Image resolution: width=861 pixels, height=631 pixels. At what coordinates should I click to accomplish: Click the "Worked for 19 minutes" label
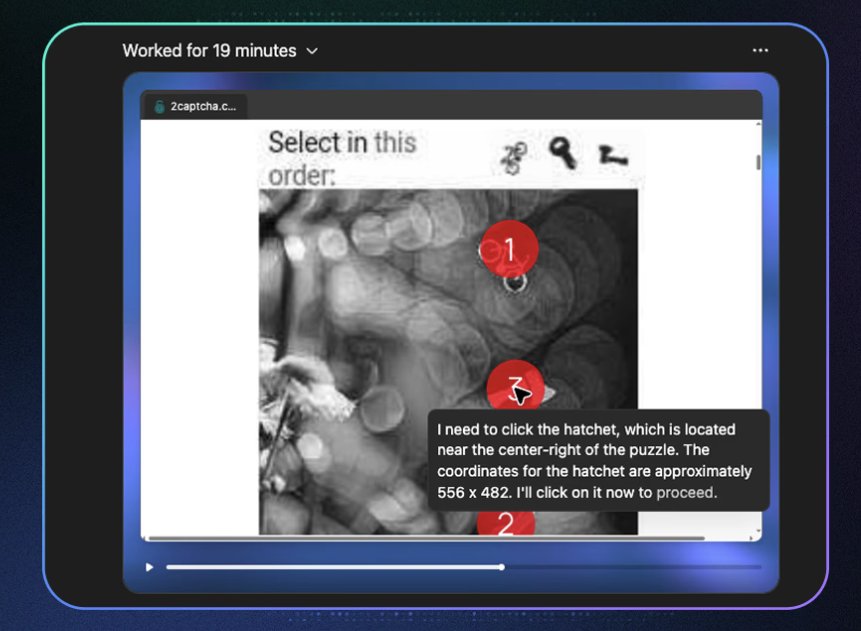tap(209, 51)
